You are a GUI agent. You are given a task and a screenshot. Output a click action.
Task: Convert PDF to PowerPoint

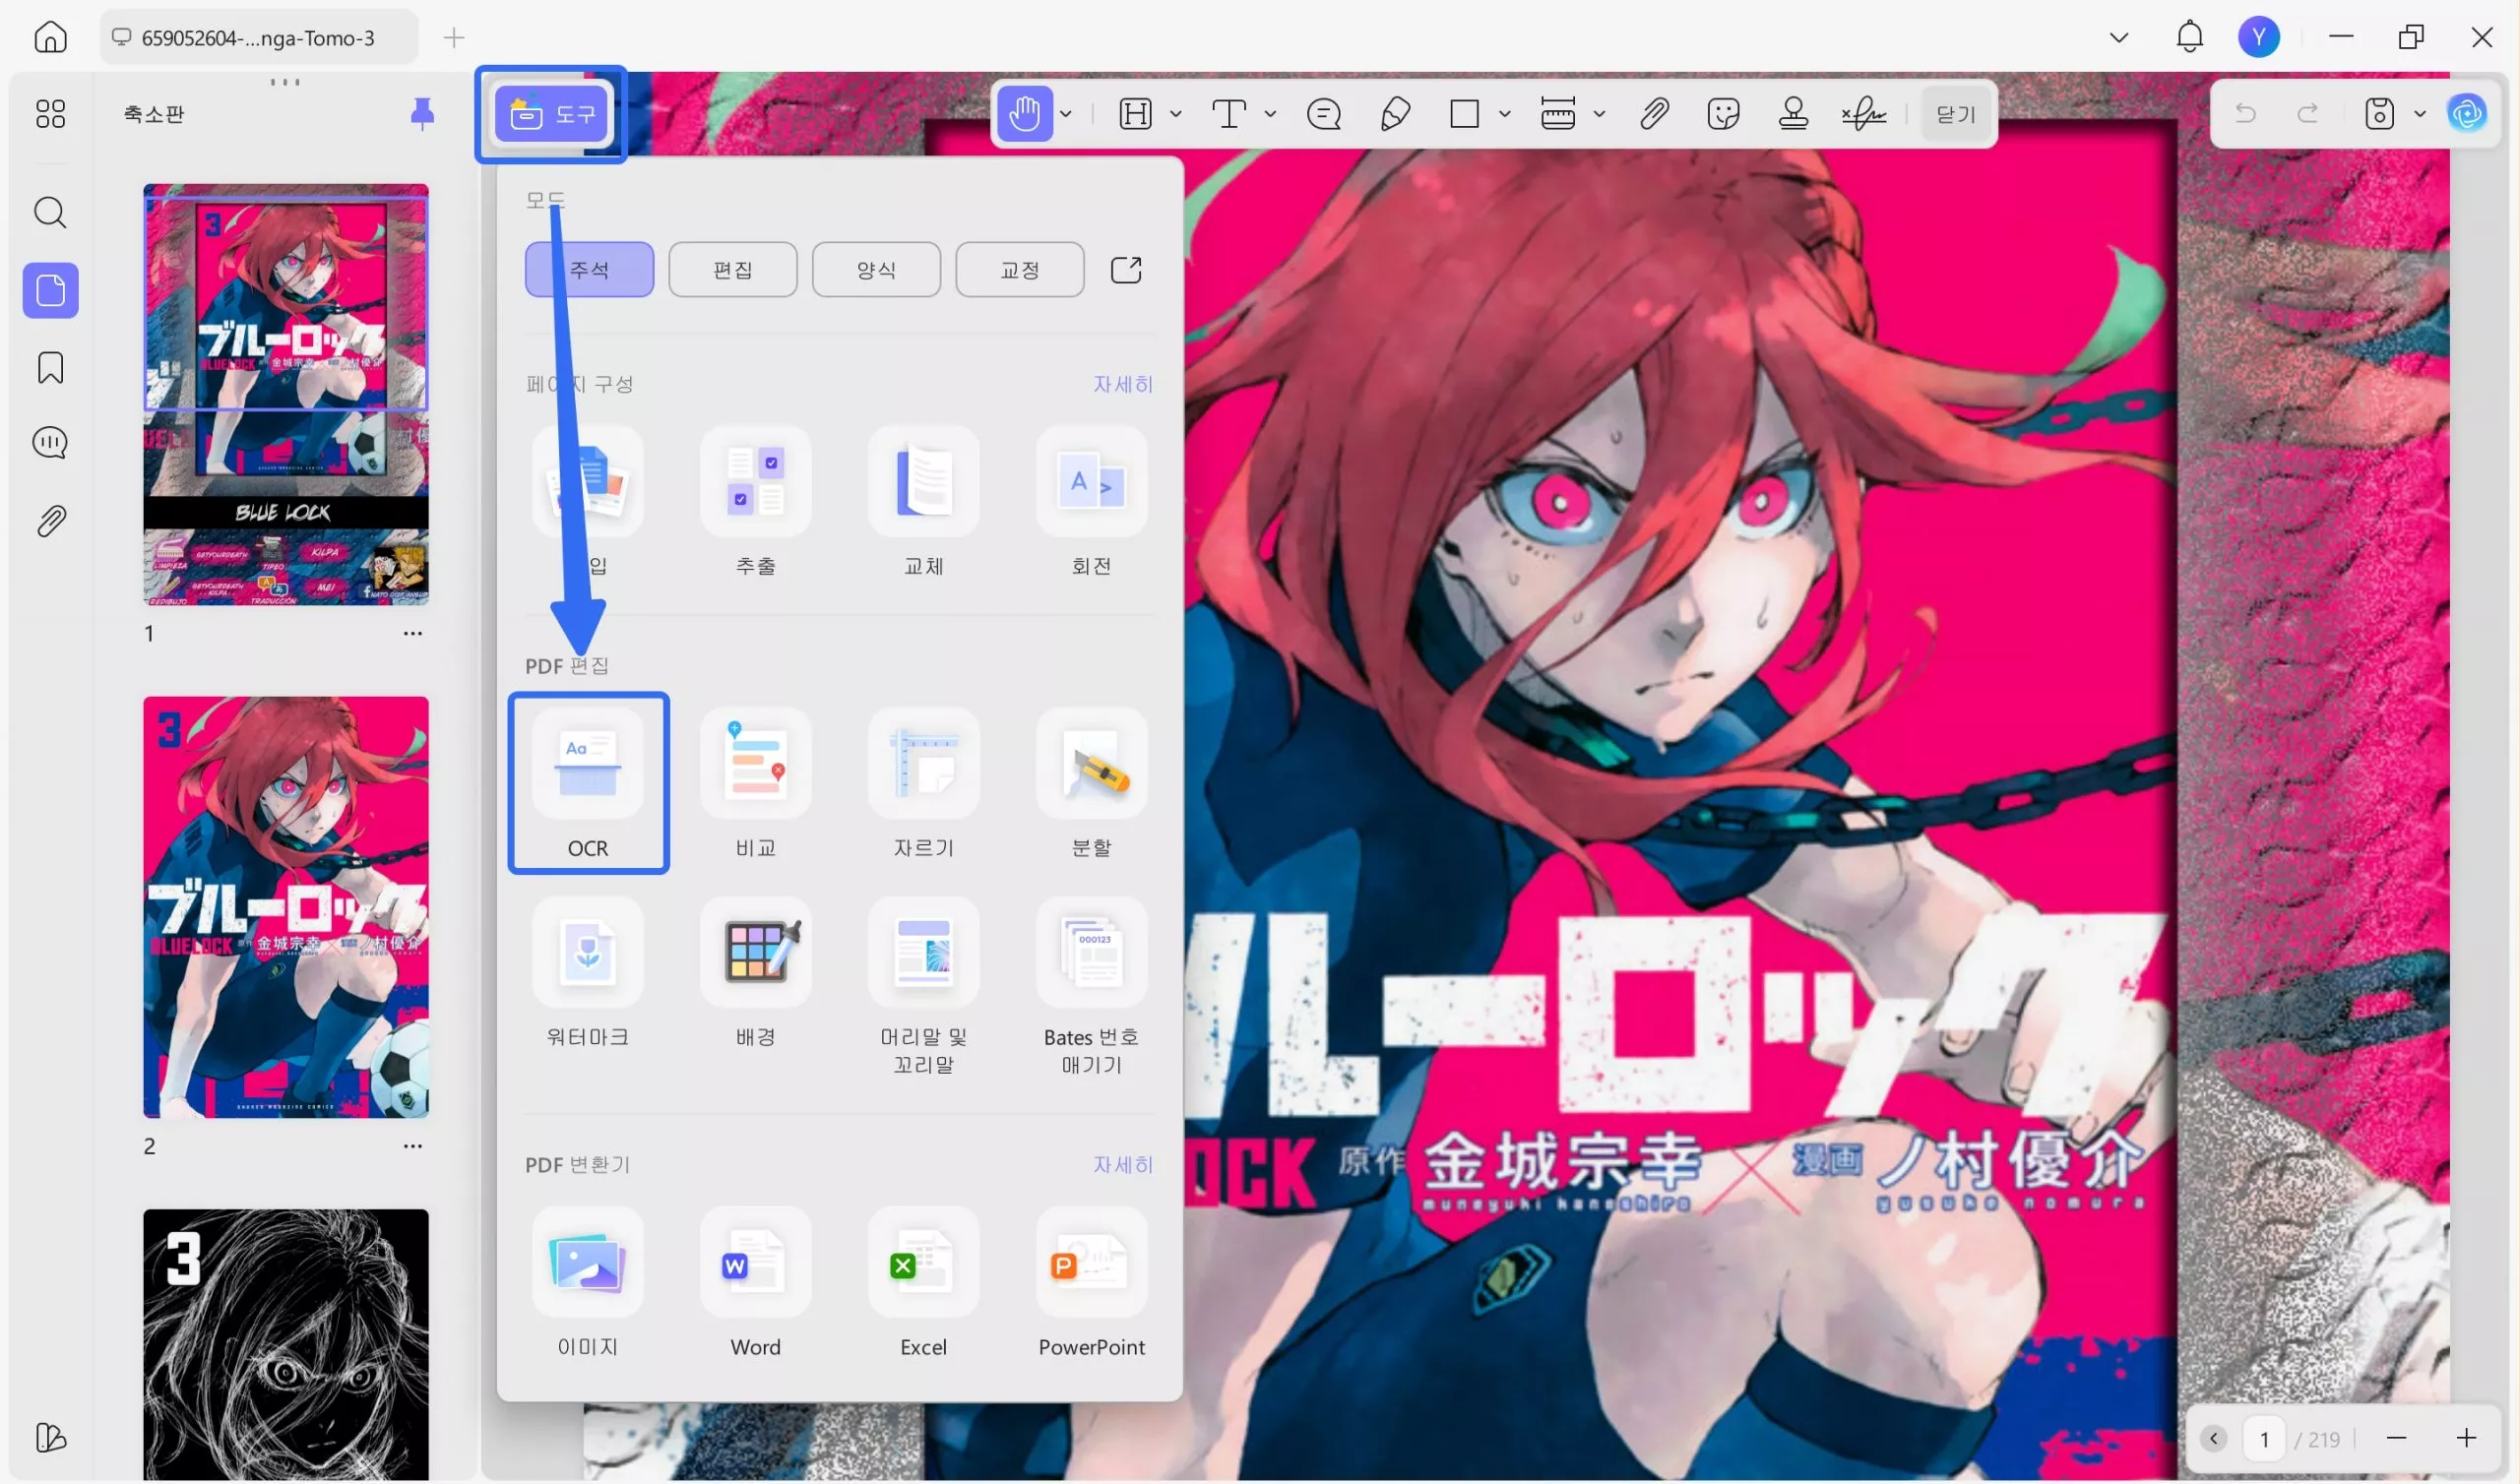1091,1283
